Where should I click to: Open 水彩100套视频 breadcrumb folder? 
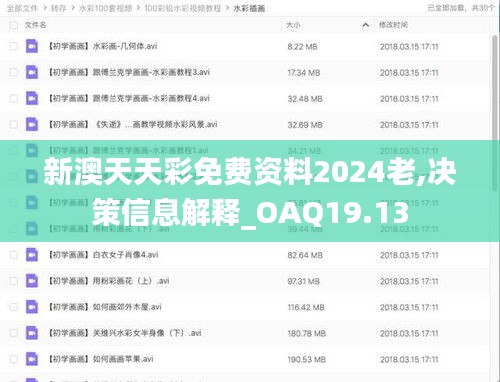(105, 8)
